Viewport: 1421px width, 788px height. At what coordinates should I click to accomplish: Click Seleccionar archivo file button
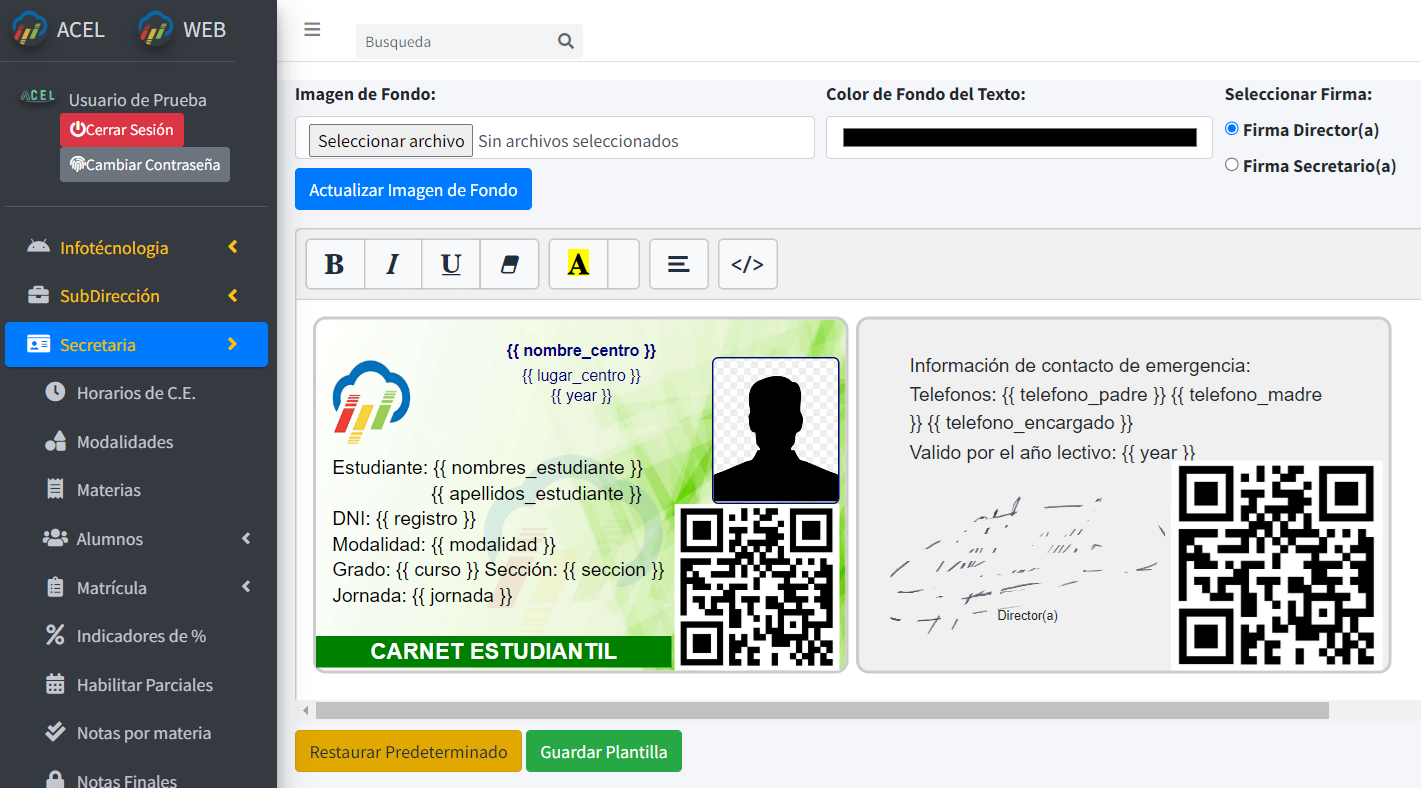390,141
